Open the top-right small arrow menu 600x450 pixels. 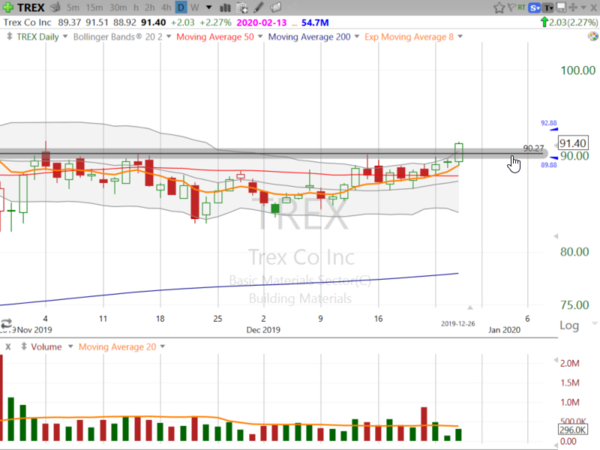click(584, 7)
